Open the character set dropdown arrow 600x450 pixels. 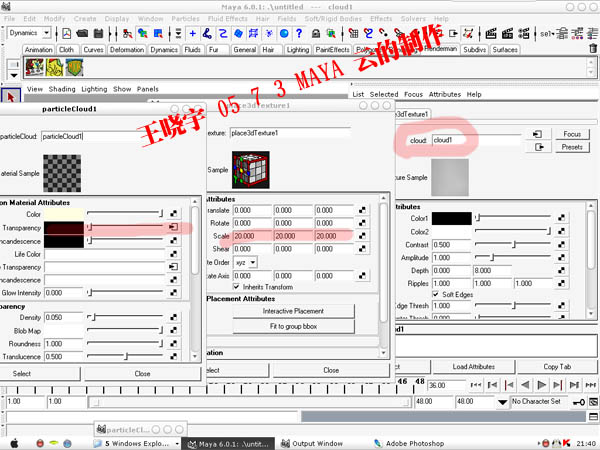502,402
